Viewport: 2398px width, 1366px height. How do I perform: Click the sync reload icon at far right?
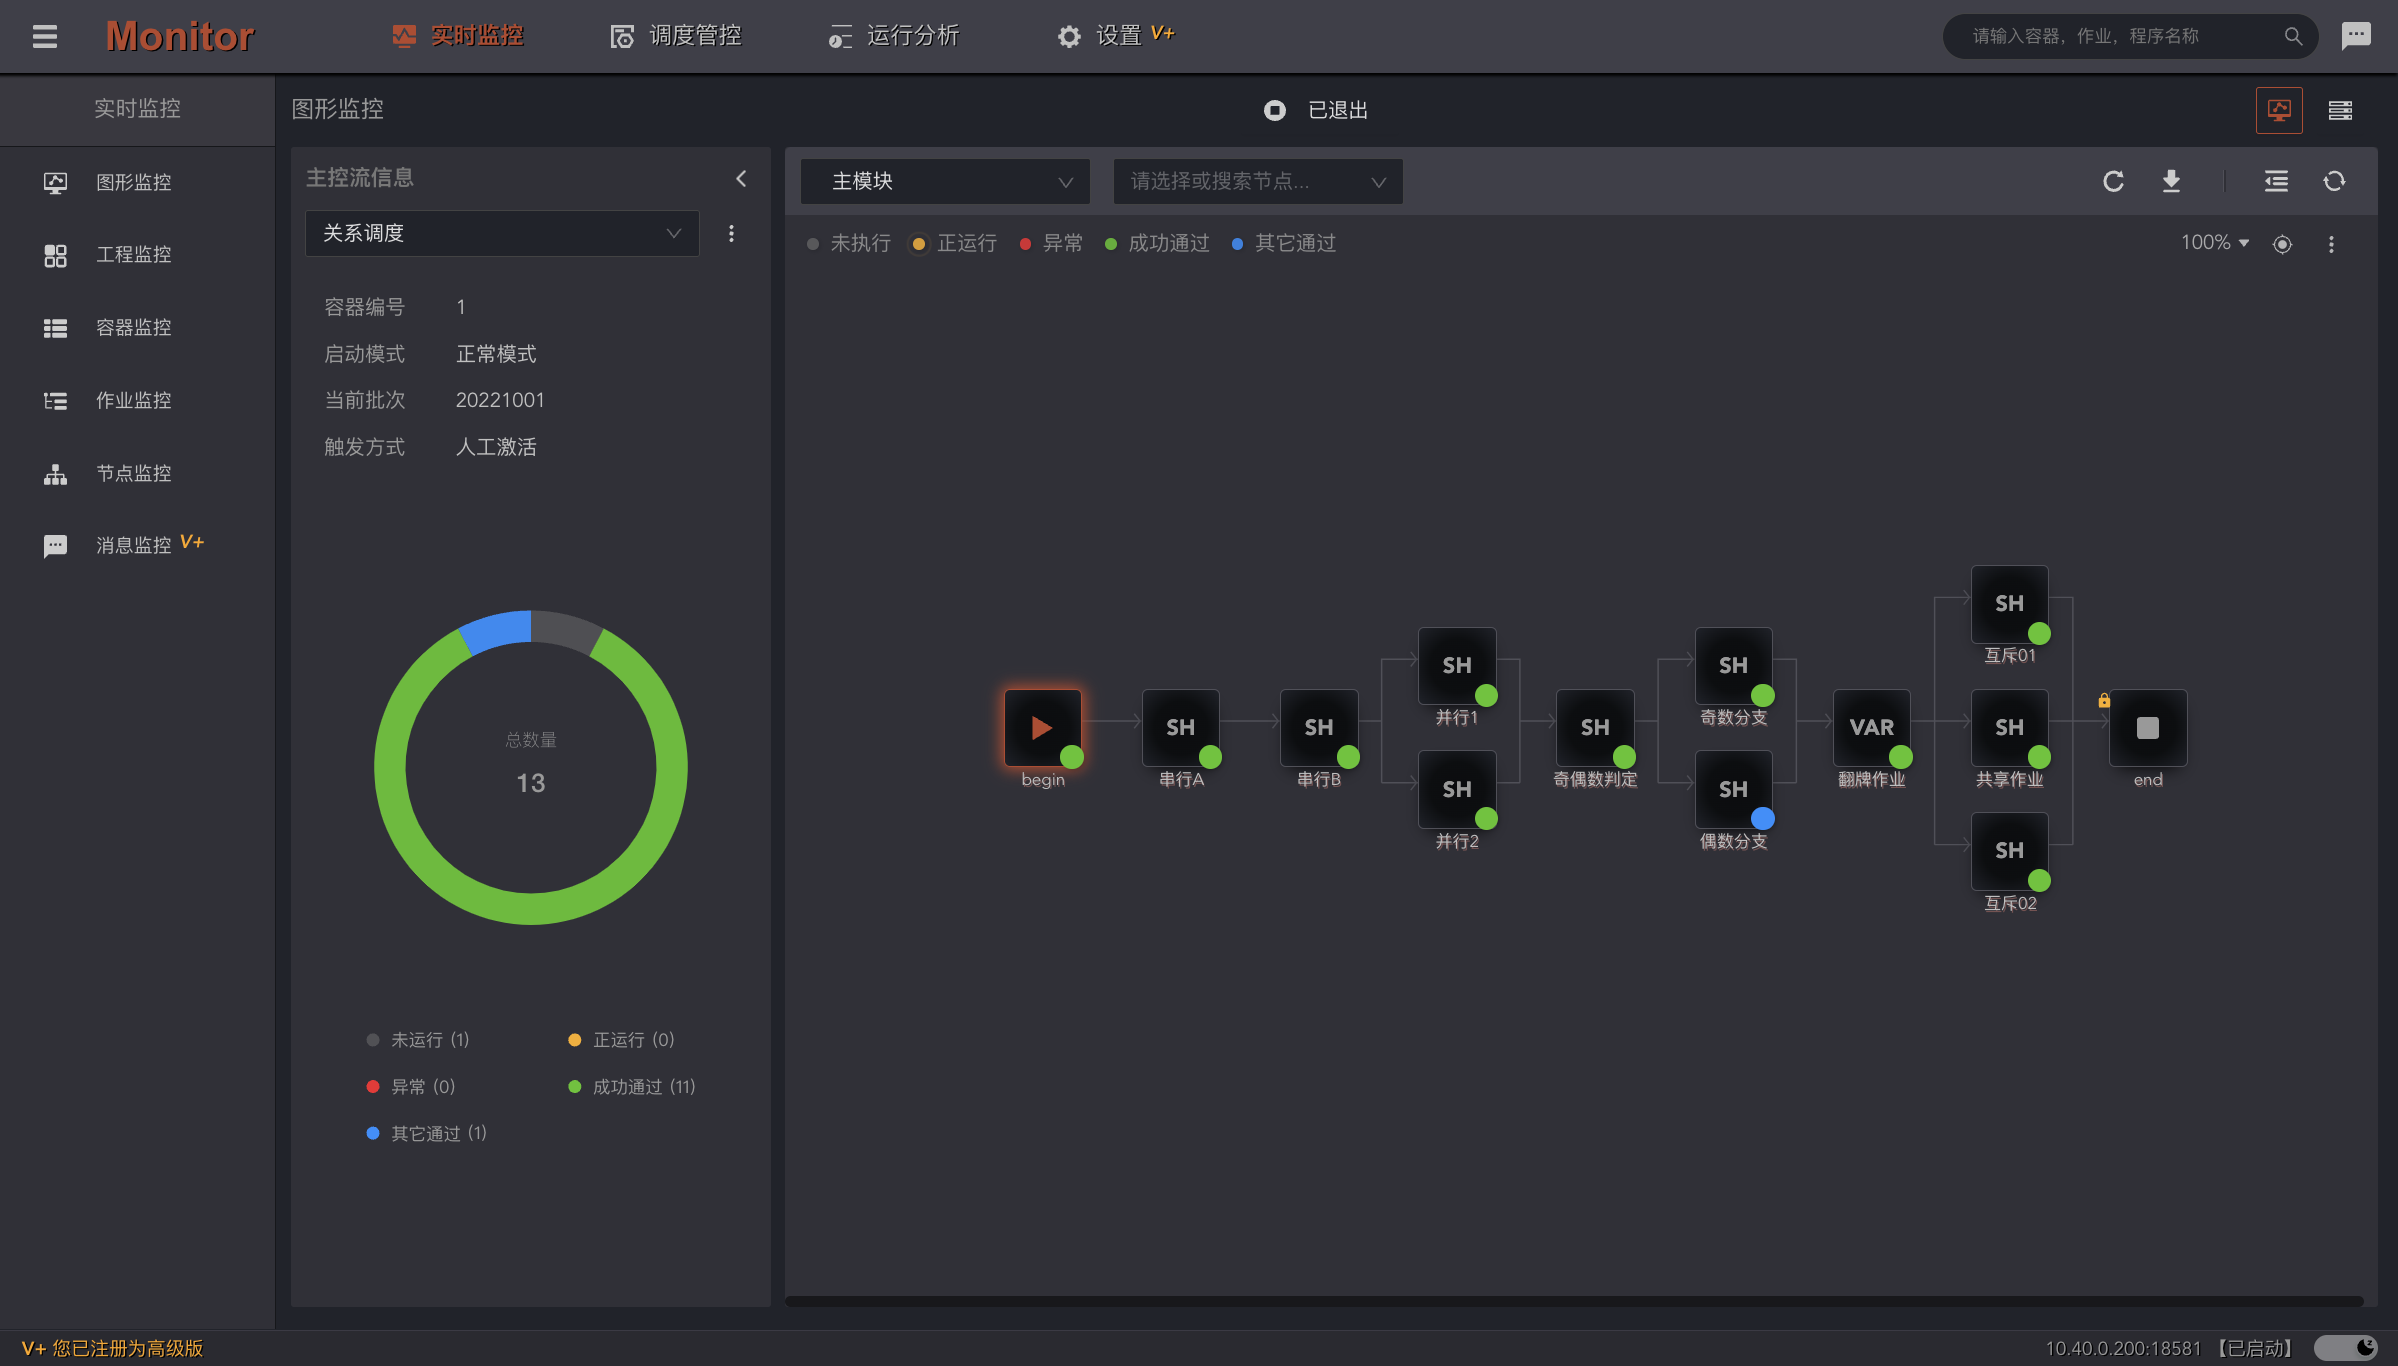[2334, 181]
